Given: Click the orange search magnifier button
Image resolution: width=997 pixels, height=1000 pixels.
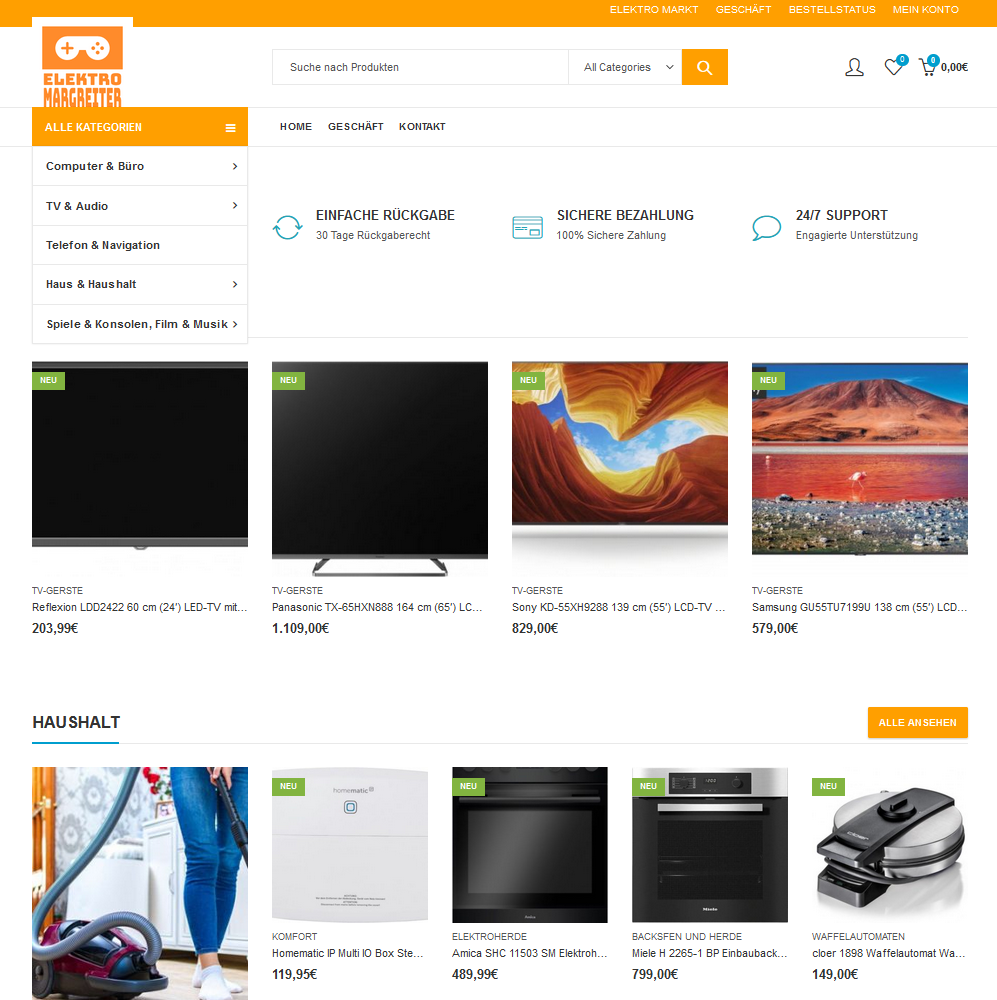Looking at the screenshot, I should pos(704,67).
